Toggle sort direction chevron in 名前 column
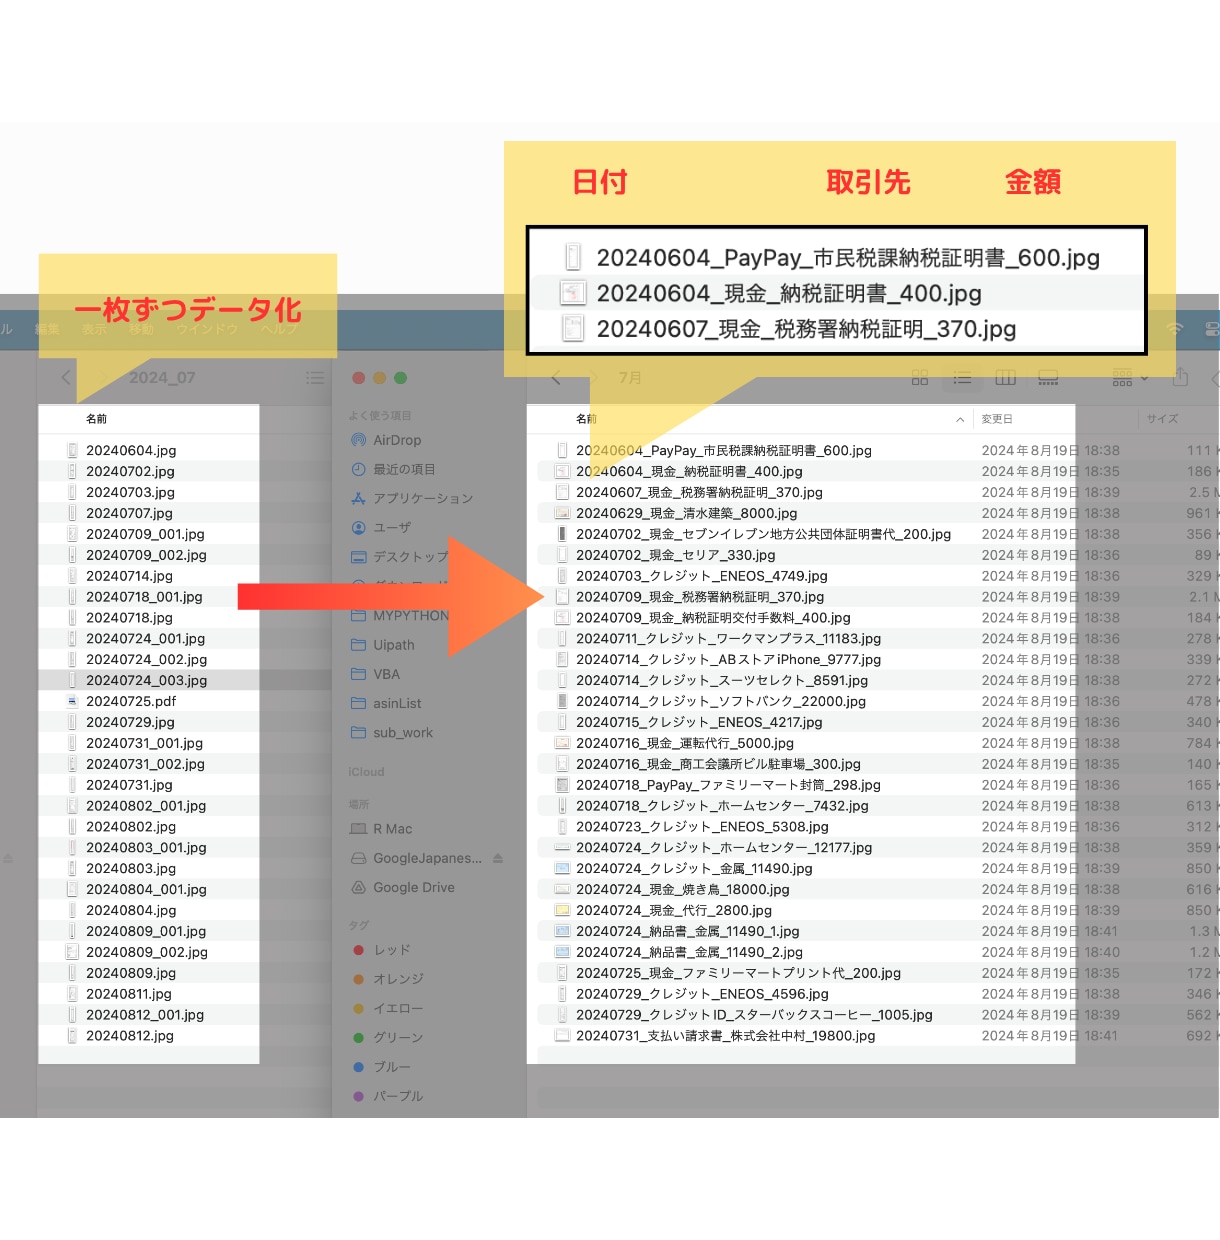1220x1240 pixels. coord(960,419)
